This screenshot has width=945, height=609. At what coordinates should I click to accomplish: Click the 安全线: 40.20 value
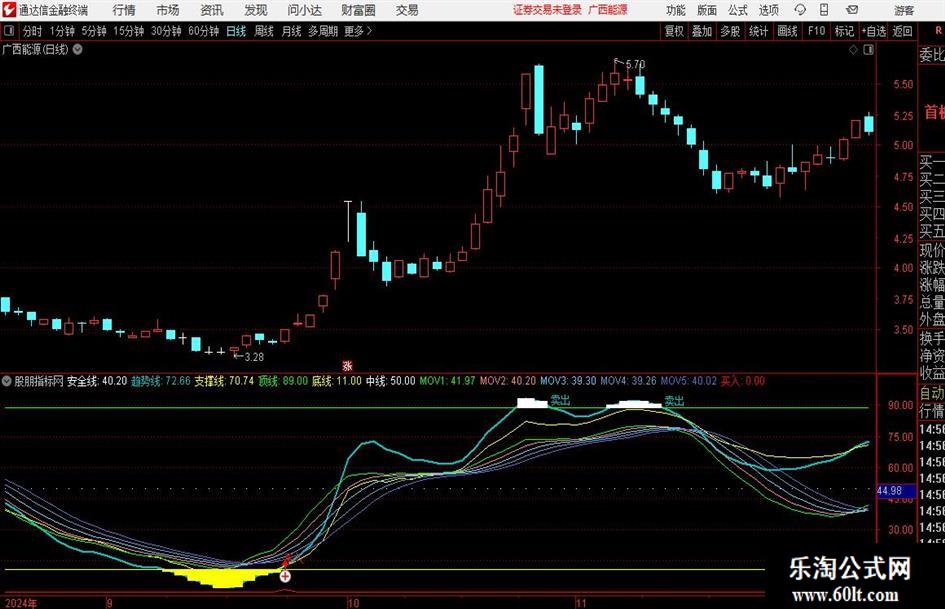click(x=96, y=381)
